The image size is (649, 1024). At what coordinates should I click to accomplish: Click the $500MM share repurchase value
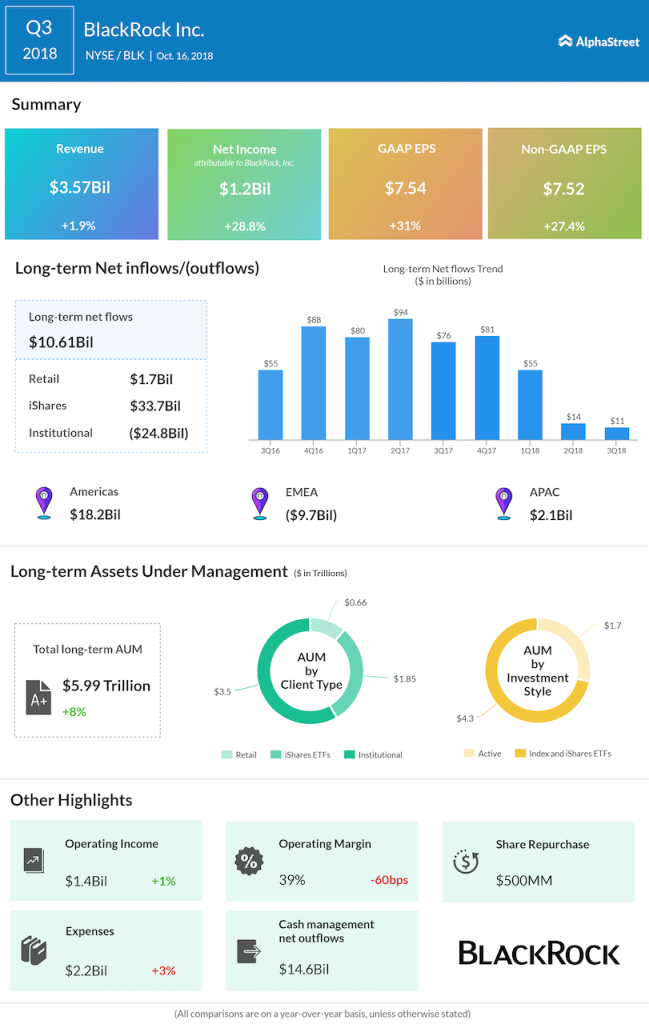(x=524, y=880)
